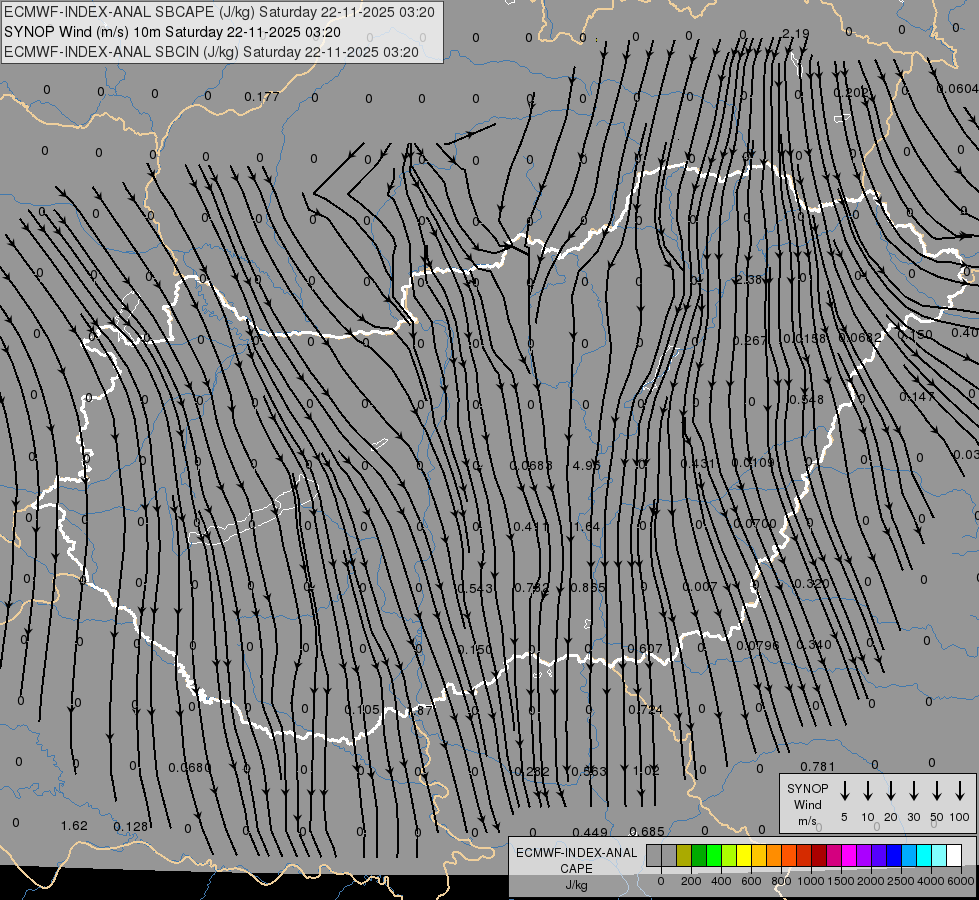The image size is (979, 900).
Task: Click the 100 m/s wind arrow in legend
Action: tap(960, 791)
